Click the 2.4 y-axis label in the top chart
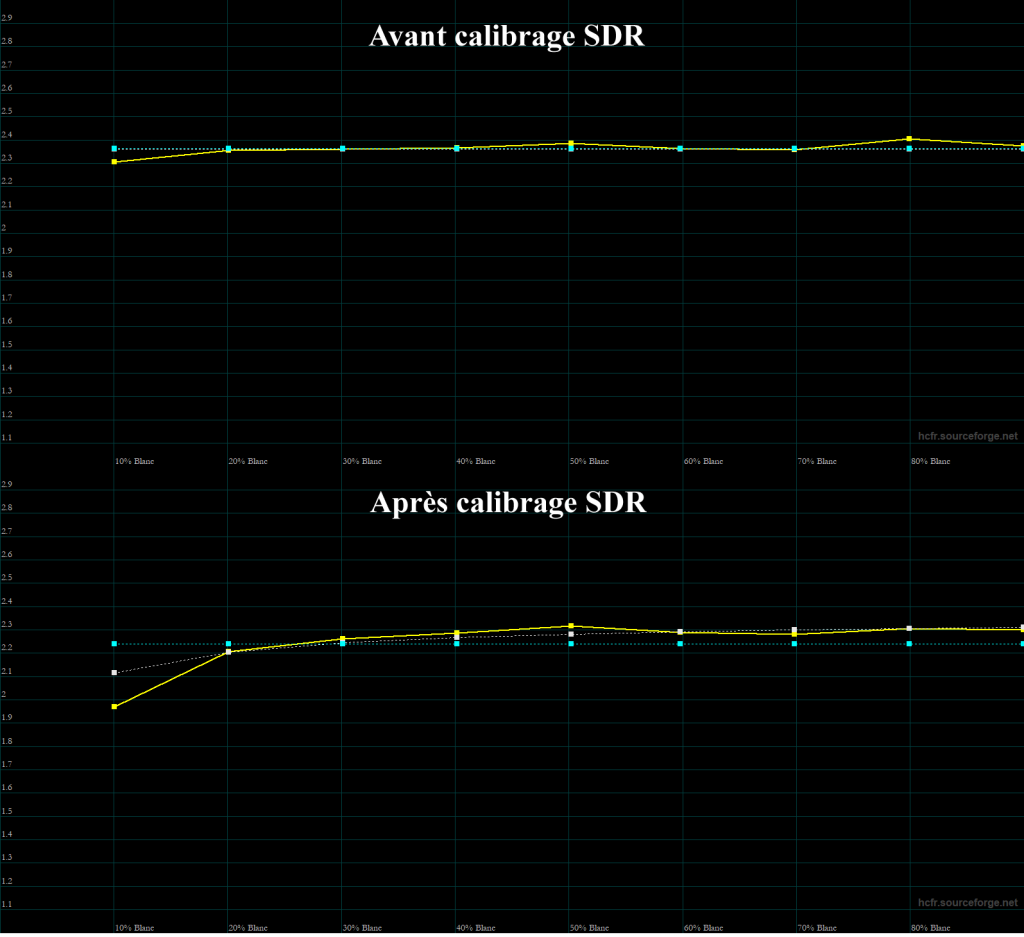The image size is (1024, 937). 6,135
